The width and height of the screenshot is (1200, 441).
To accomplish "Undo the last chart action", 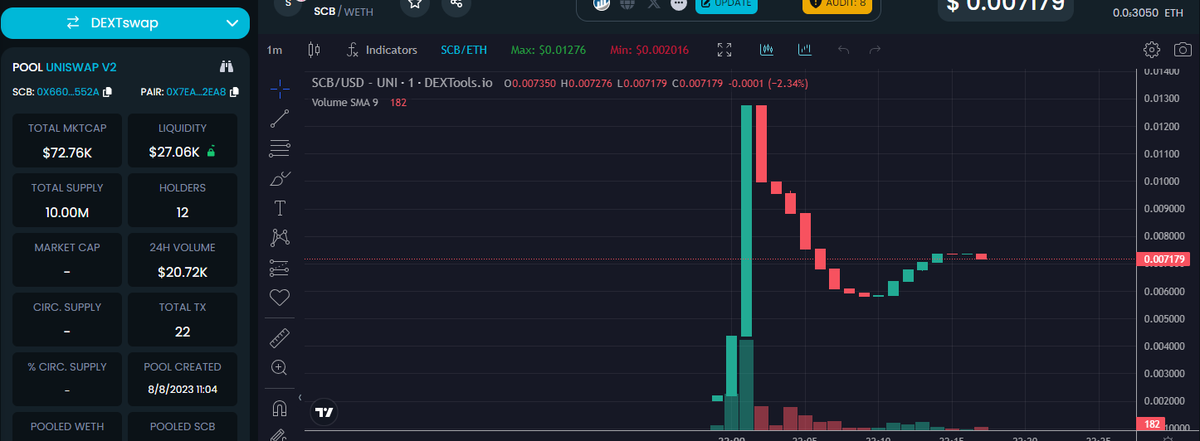I will [x=843, y=49].
